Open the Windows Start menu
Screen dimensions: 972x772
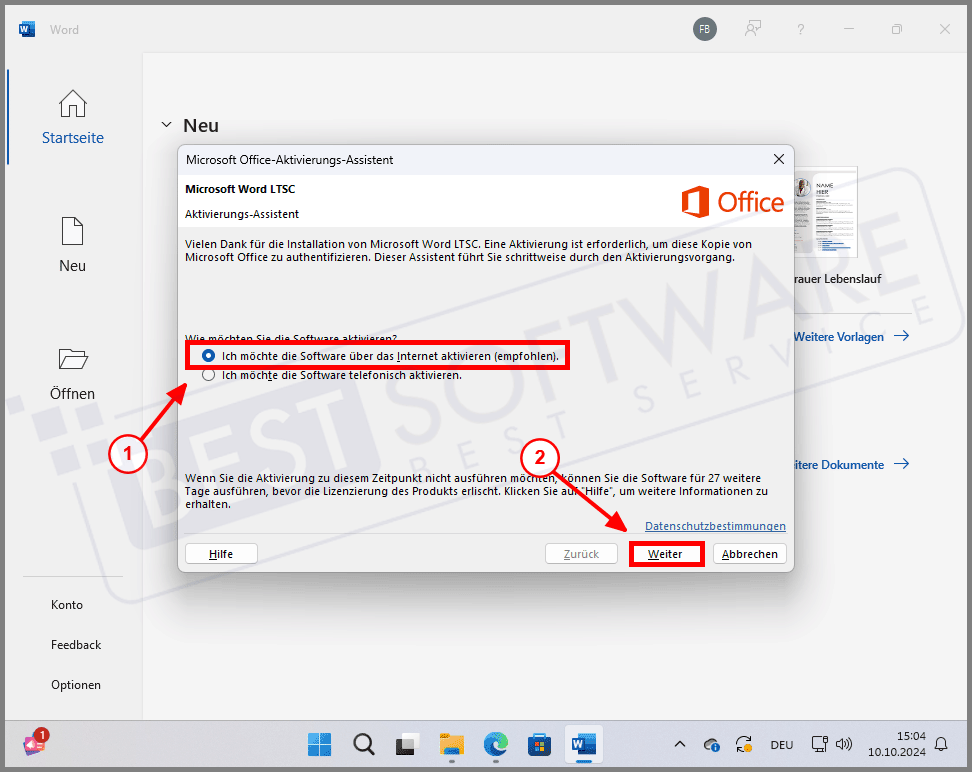point(319,744)
